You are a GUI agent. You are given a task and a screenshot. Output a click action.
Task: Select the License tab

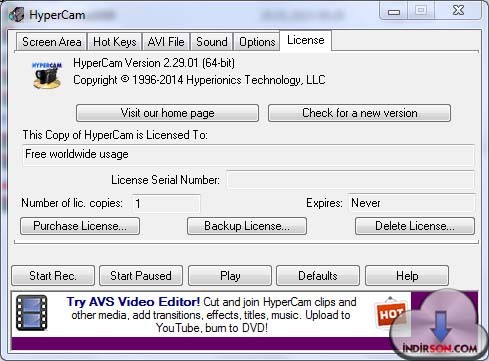coord(306,40)
